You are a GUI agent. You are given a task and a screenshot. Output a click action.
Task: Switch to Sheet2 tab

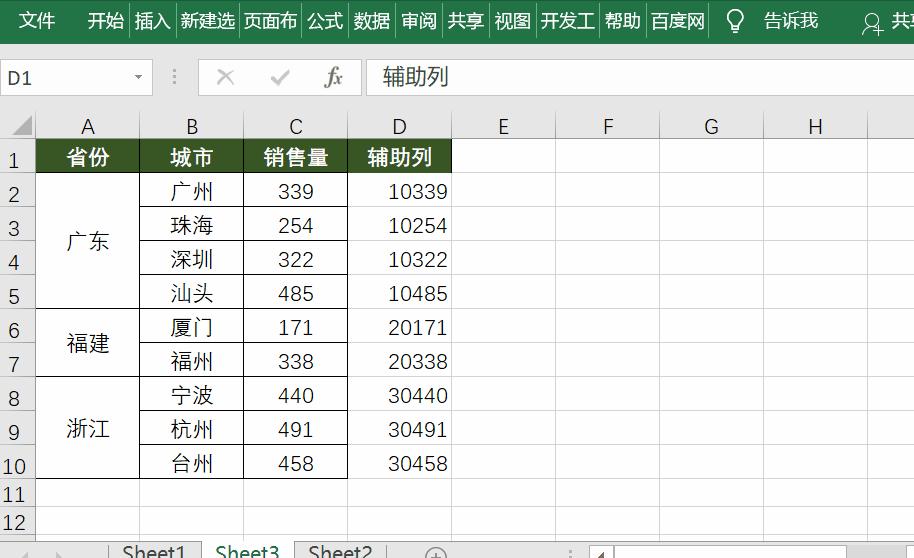[340, 552]
